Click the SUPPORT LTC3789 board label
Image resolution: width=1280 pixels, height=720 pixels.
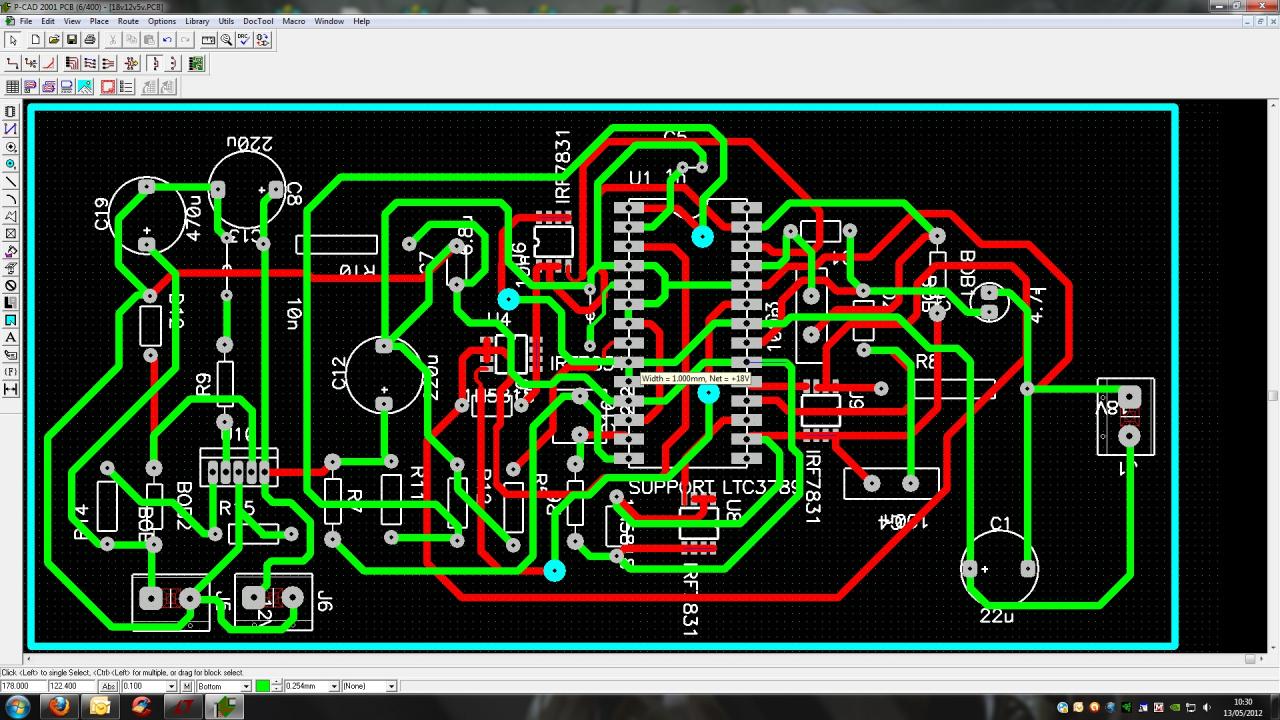[x=715, y=488]
